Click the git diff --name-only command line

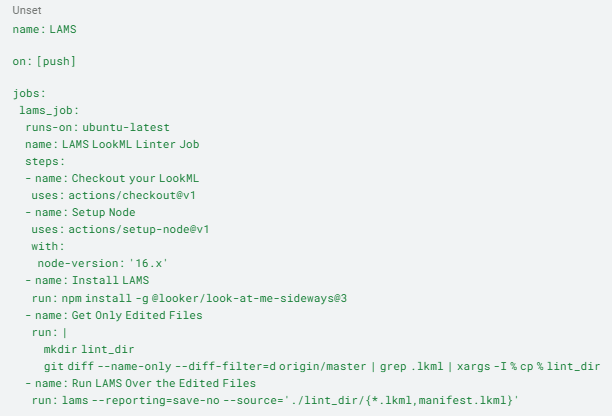click(x=322, y=366)
